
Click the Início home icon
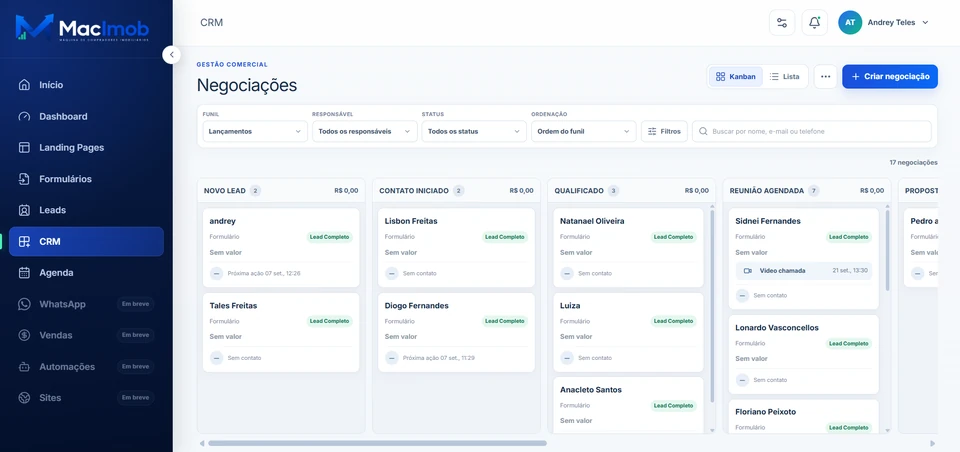coord(24,85)
